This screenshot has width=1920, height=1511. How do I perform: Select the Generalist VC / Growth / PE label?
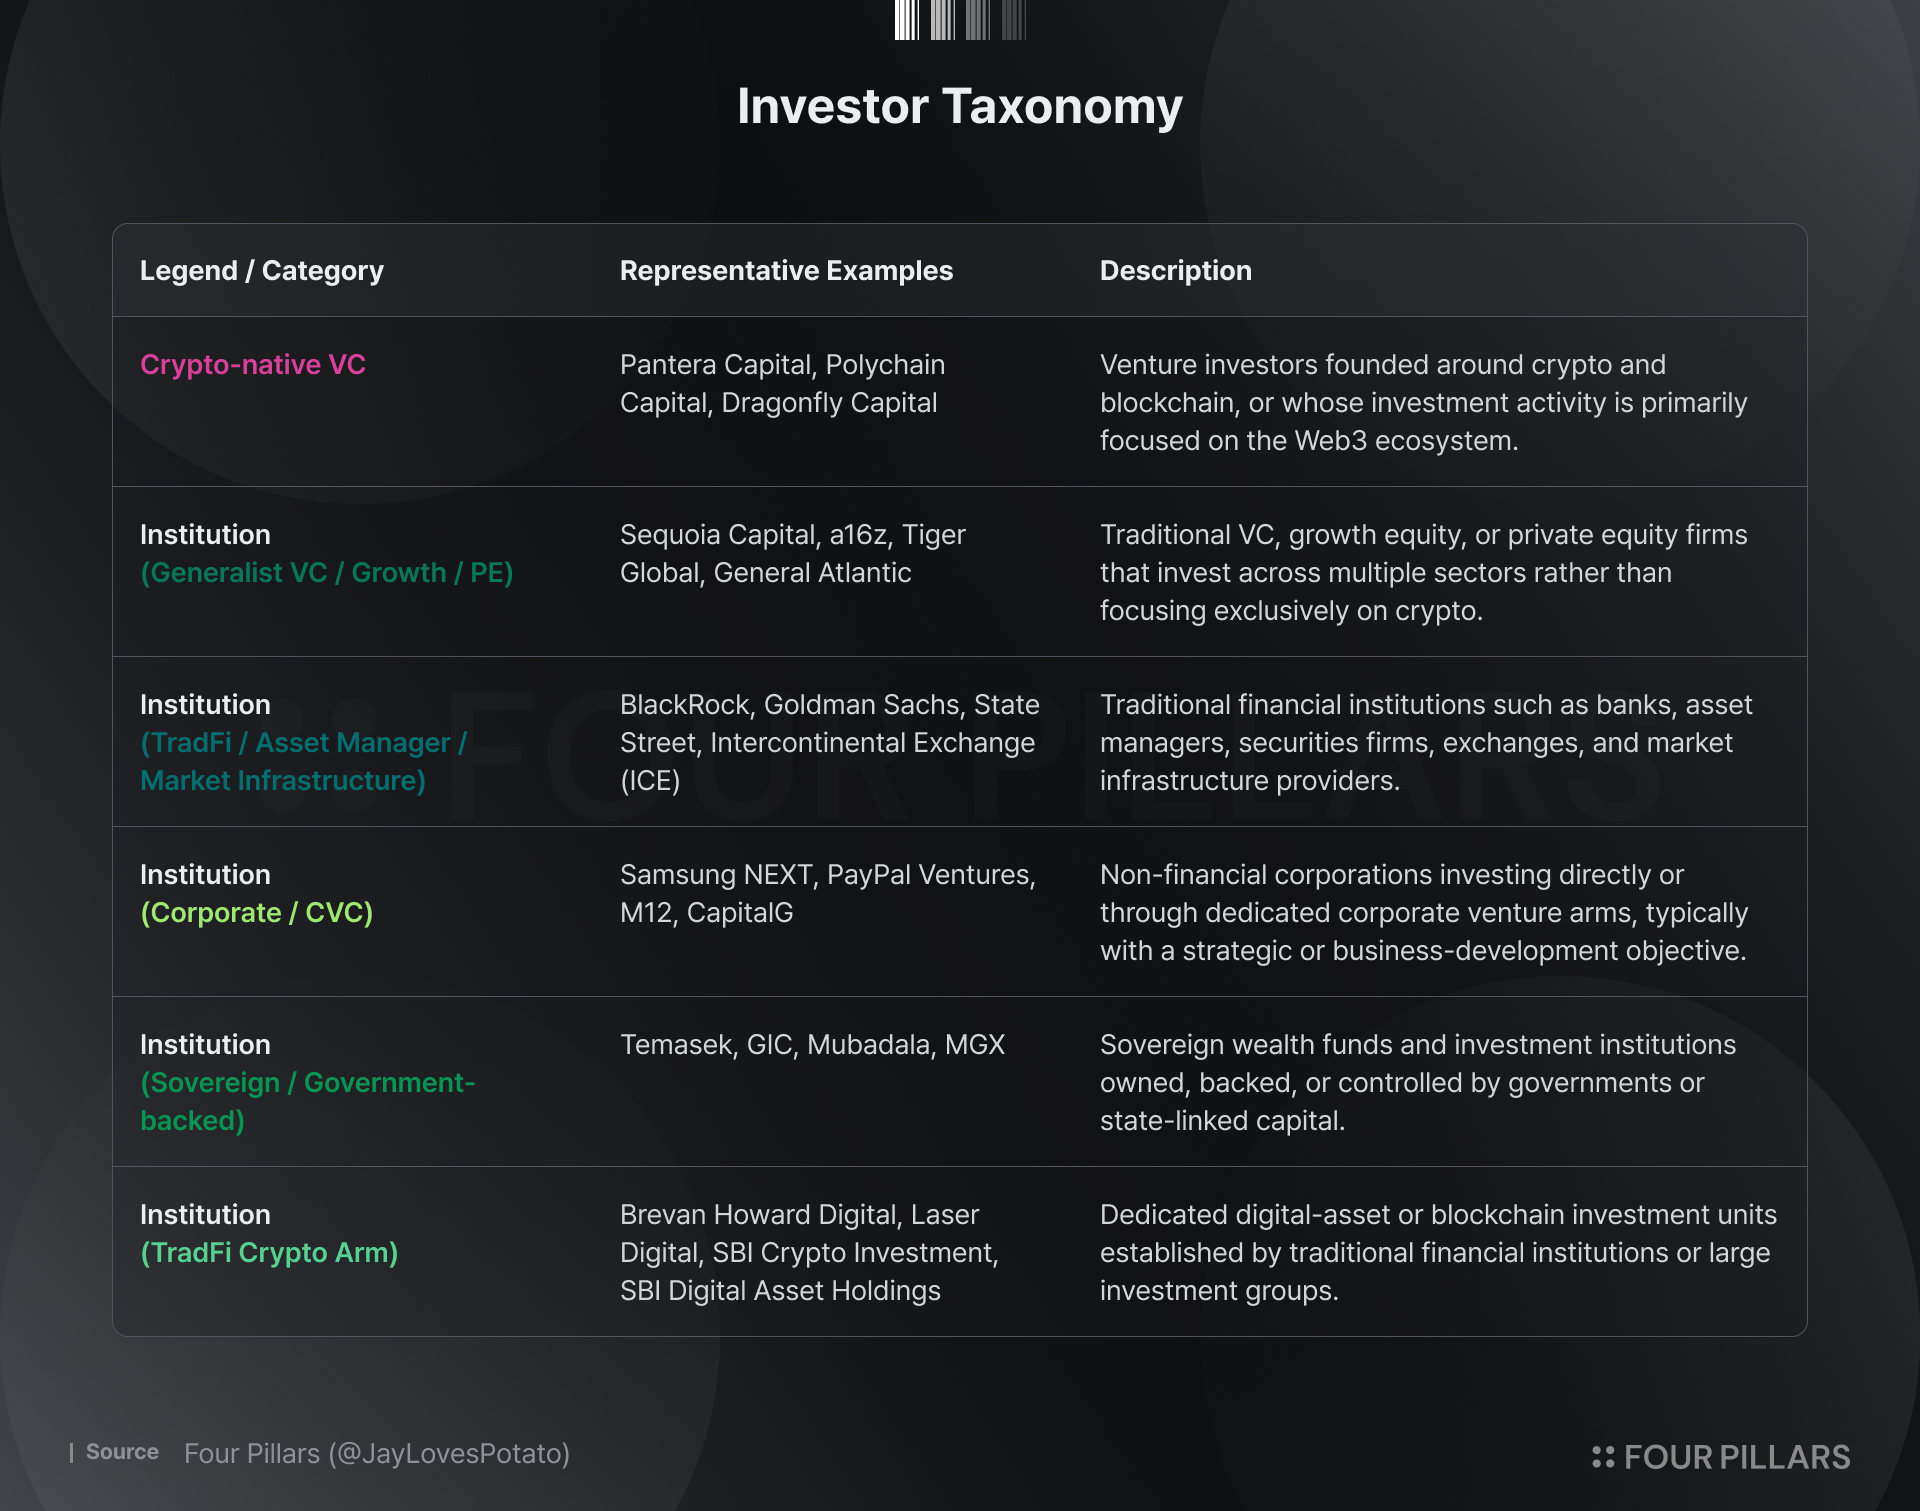pyautogui.click(x=327, y=573)
